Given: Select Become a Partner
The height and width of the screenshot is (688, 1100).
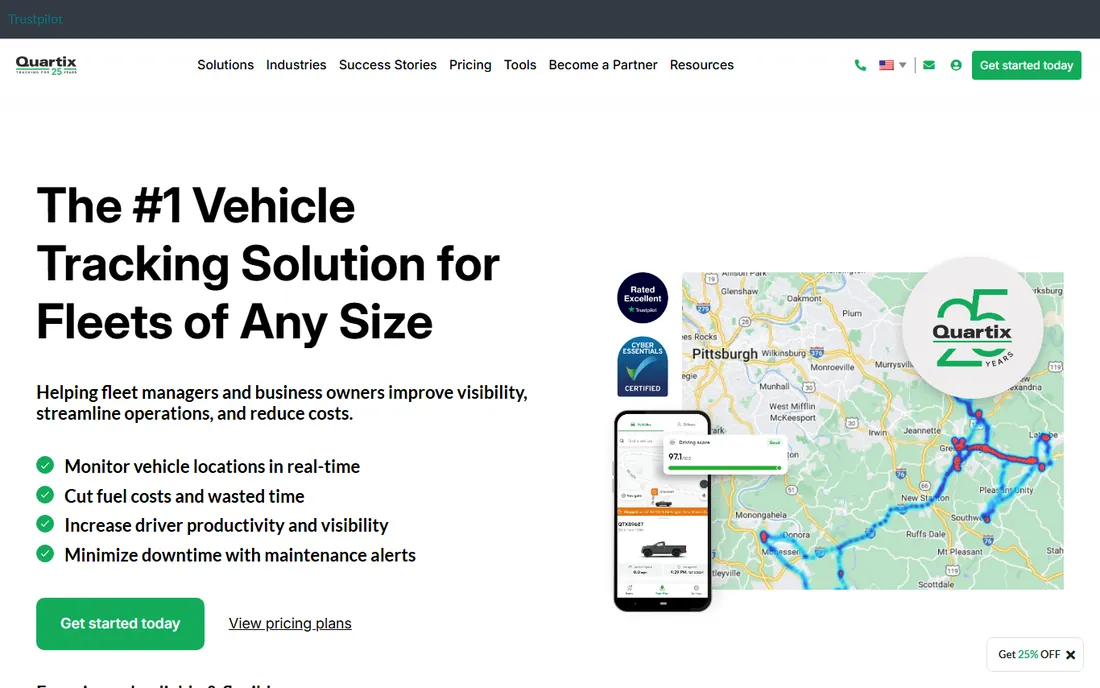Looking at the screenshot, I should [x=603, y=65].
